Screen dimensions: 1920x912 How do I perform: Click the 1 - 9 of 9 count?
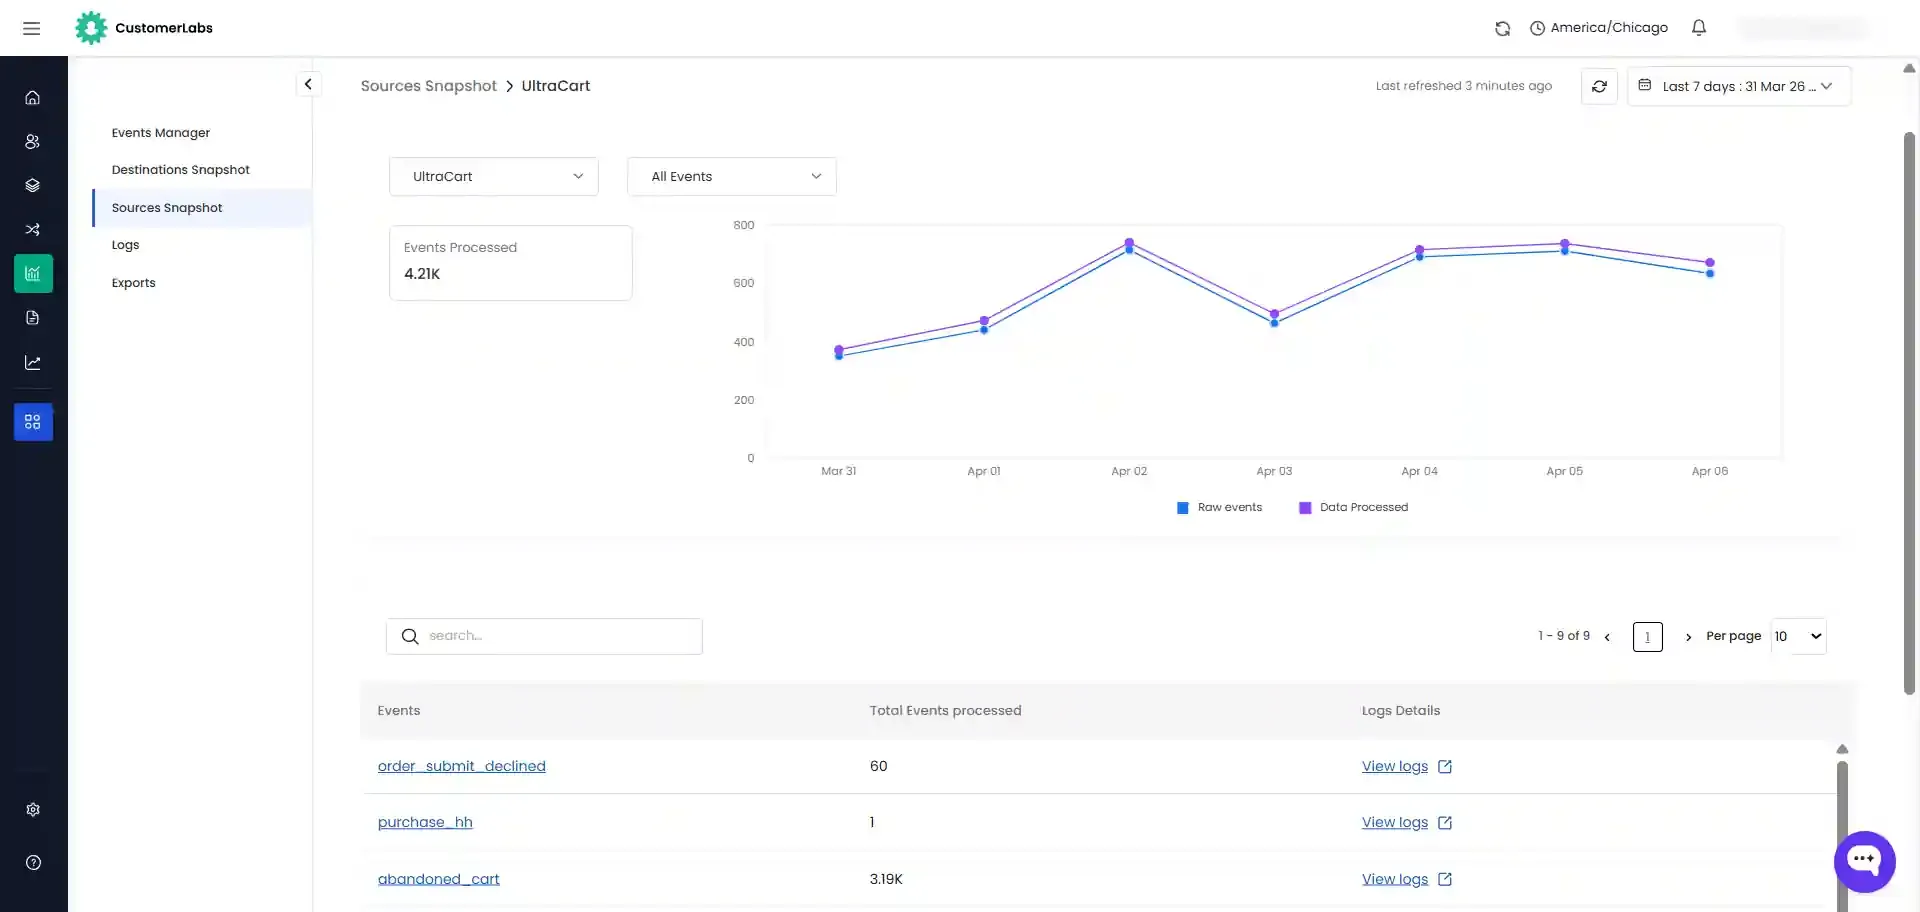pyautogui.click(x=1564, y=636)
